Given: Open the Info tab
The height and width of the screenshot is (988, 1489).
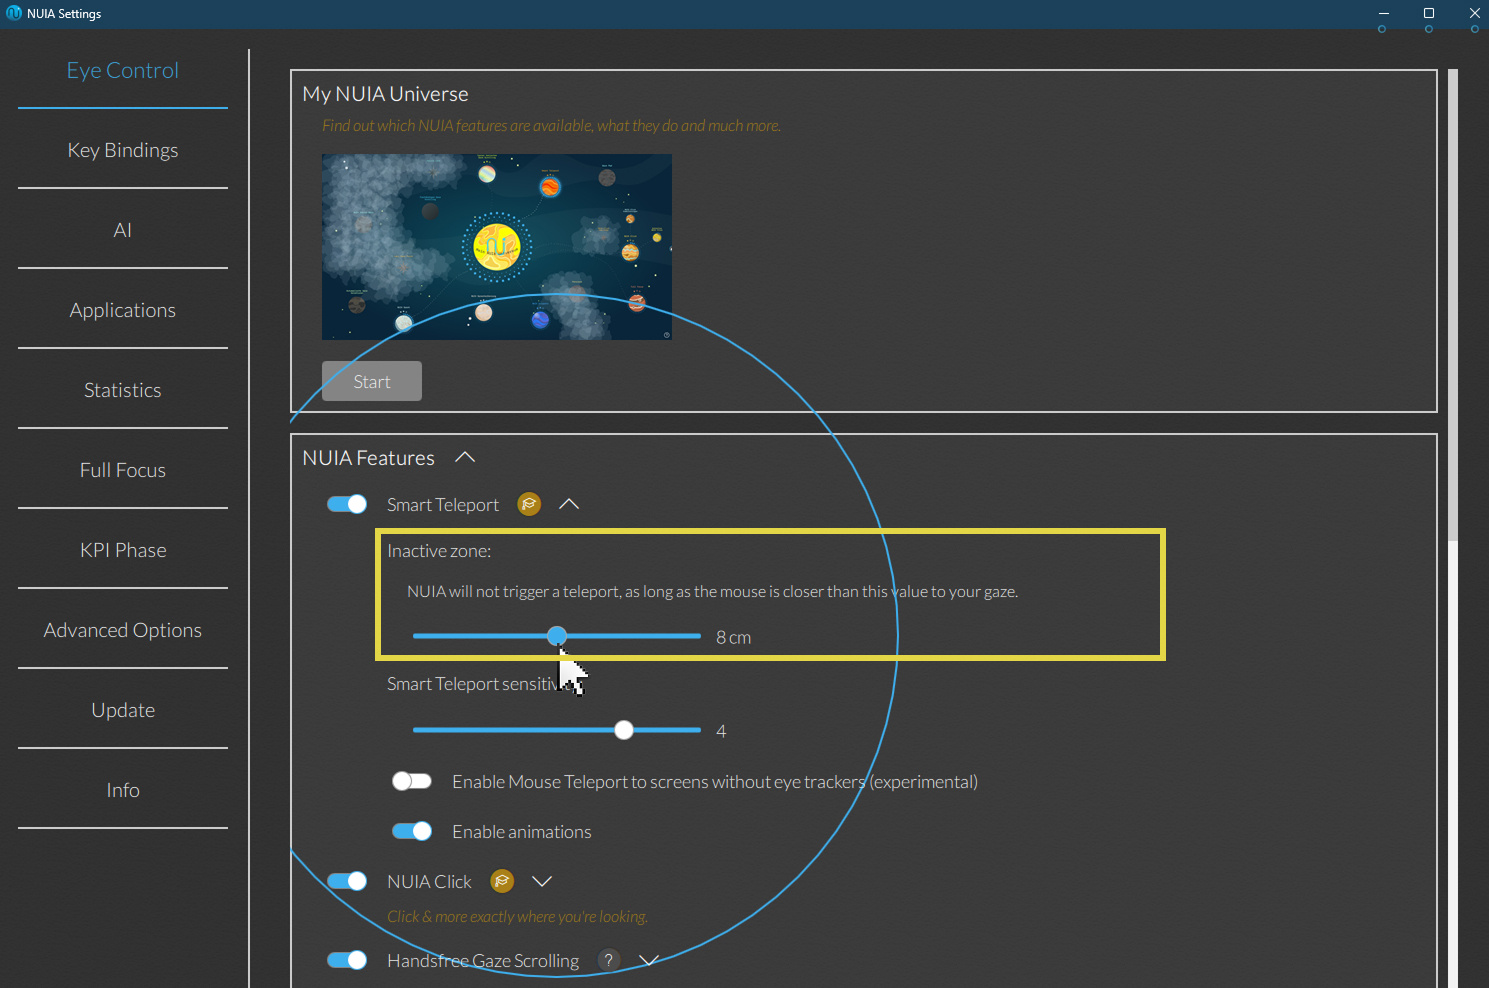Looking at the screenshot, I should [x=123, y=790].
